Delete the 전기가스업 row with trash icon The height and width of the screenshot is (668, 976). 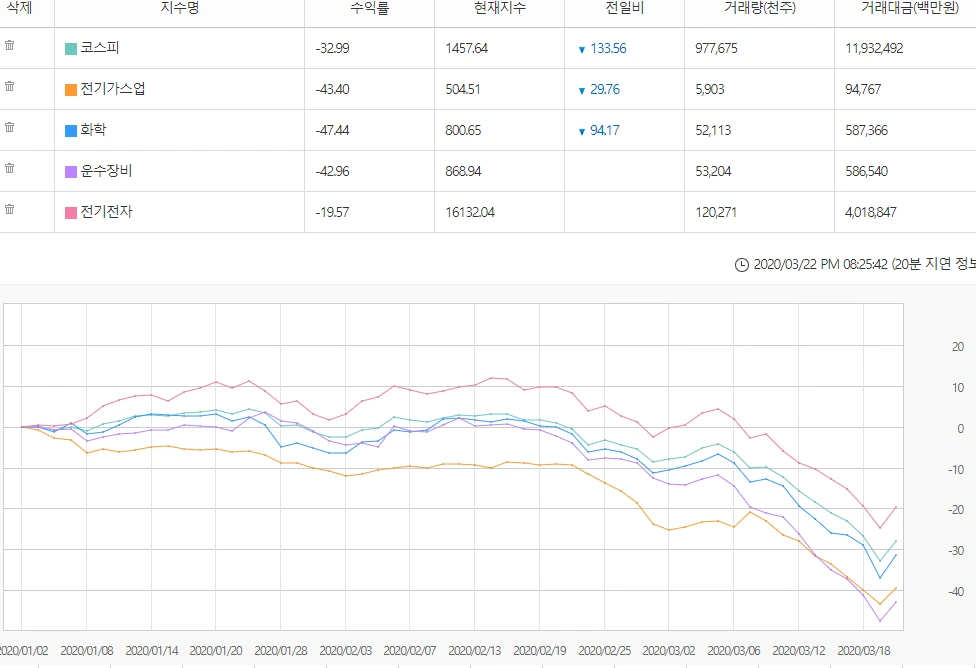tap(9, 86)
